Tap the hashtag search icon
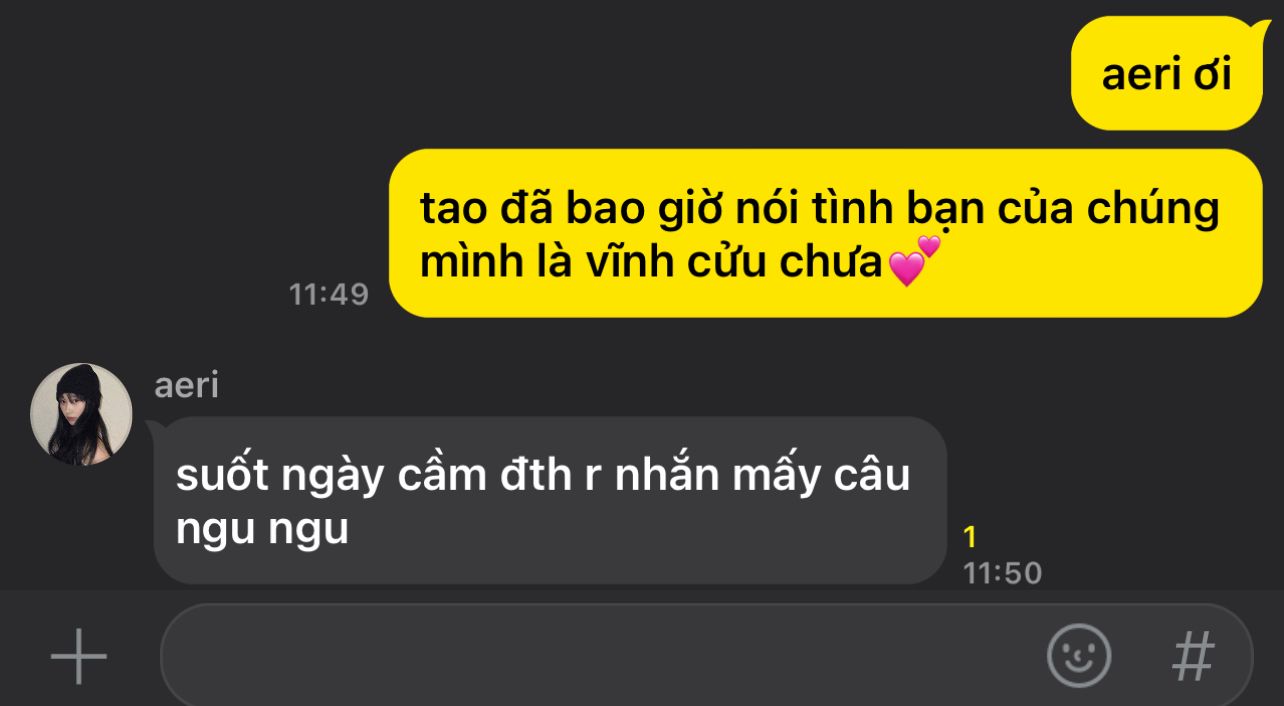Viewport: 1284px width, 706px height. pyautogui.click(x=1193, y=656)
